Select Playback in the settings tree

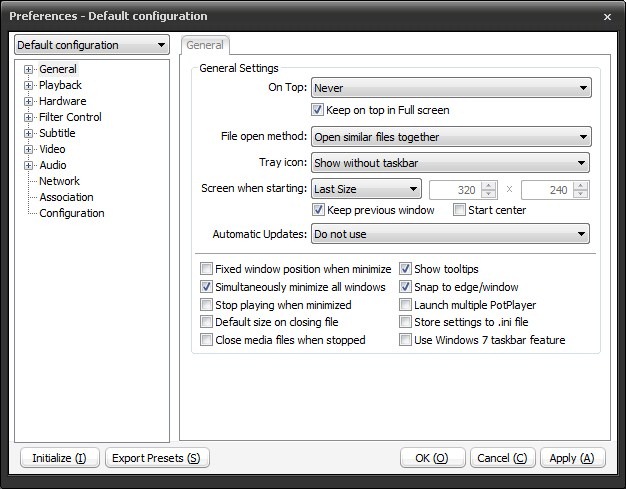(x=60, y=85)
